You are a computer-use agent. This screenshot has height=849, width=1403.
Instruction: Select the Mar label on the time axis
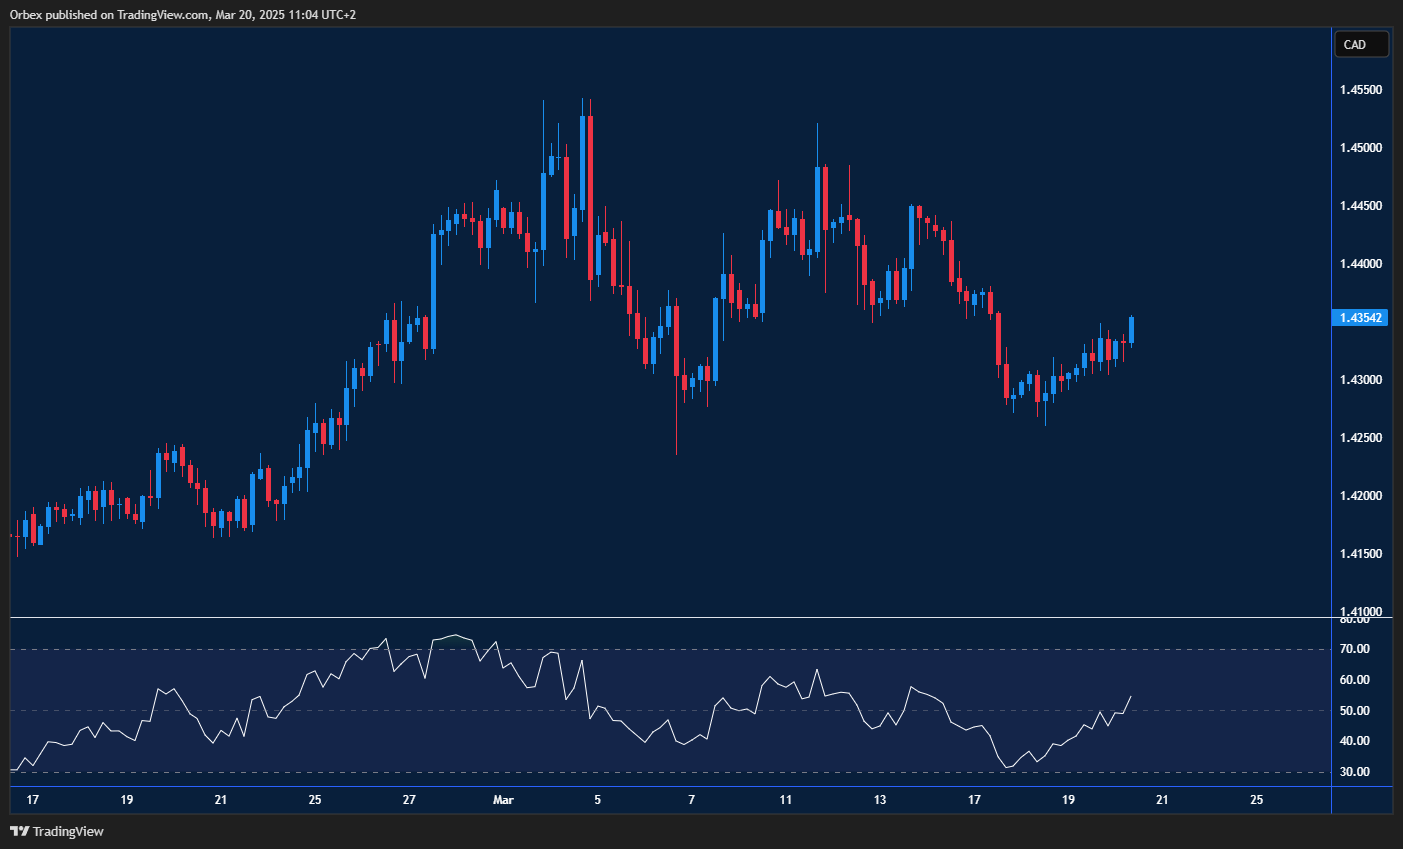tap(503, 800)
